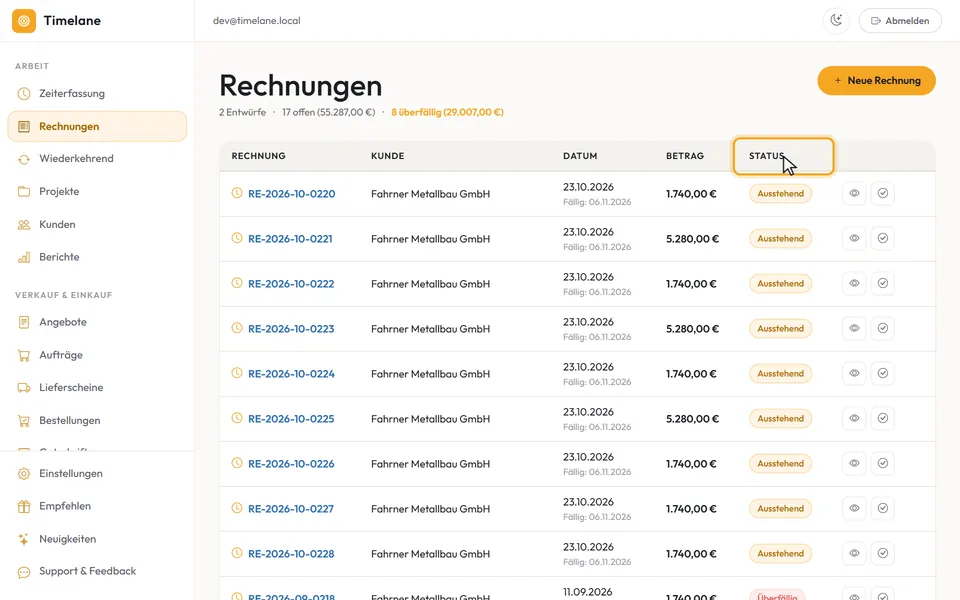960x600 pixels.
Task: Mark RE-2026-10-0222 as paid checkmark
Action: (883, 283)
